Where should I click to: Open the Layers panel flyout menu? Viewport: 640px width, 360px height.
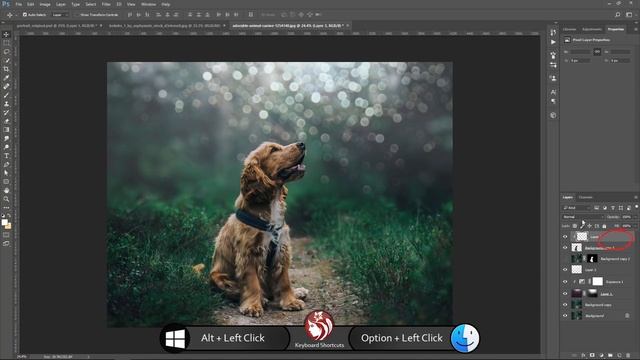636,198
